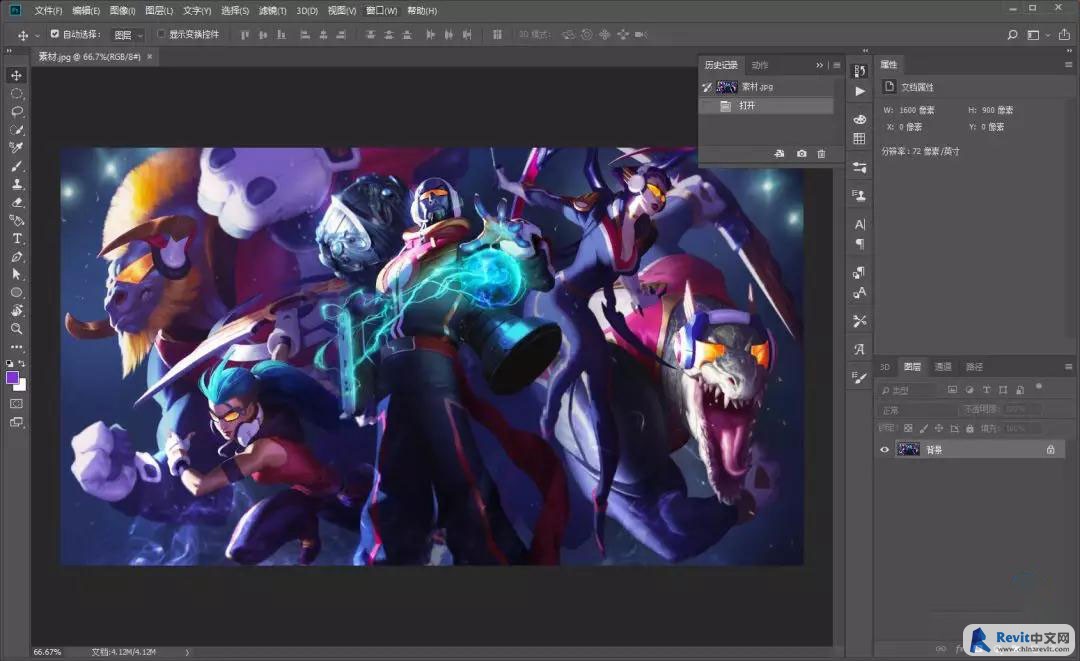Select the Move tool in the toolbox

[x=17, y=75]
